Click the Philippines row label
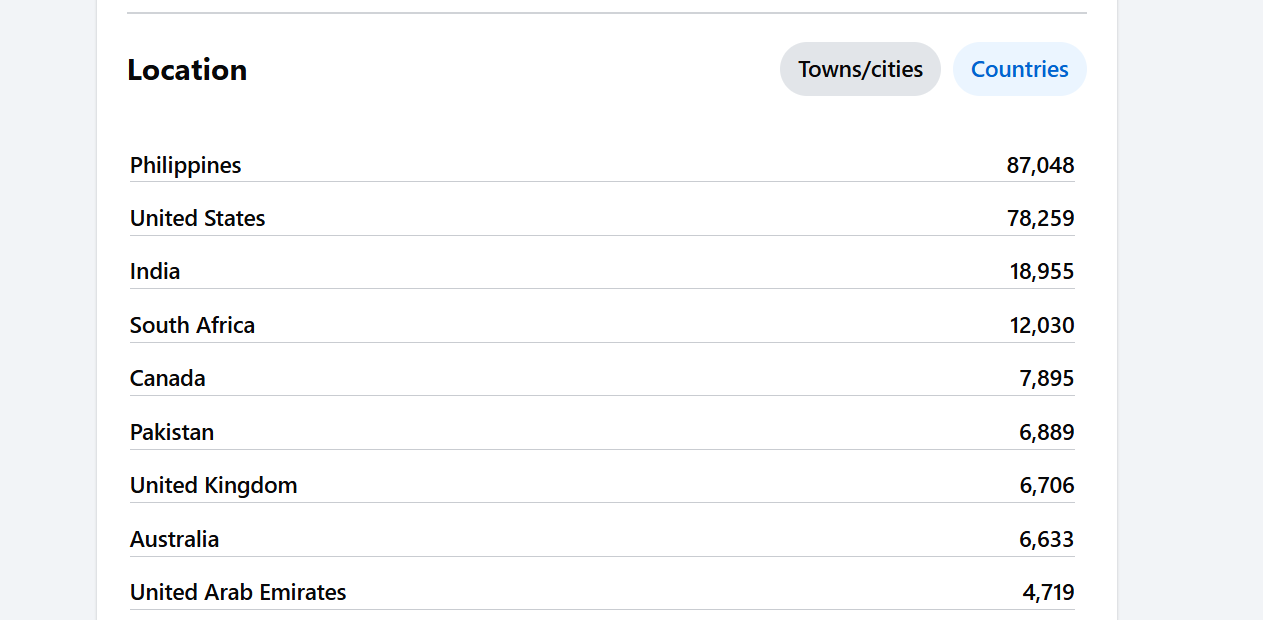The height and width of the screenshot is (620, 1263). tap(186, 165)
